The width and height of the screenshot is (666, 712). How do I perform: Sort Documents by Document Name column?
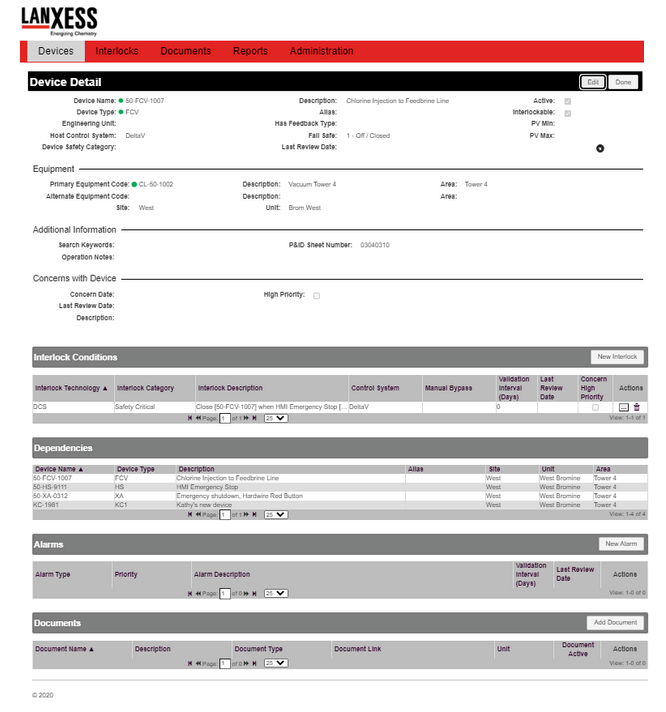point(64,649)
